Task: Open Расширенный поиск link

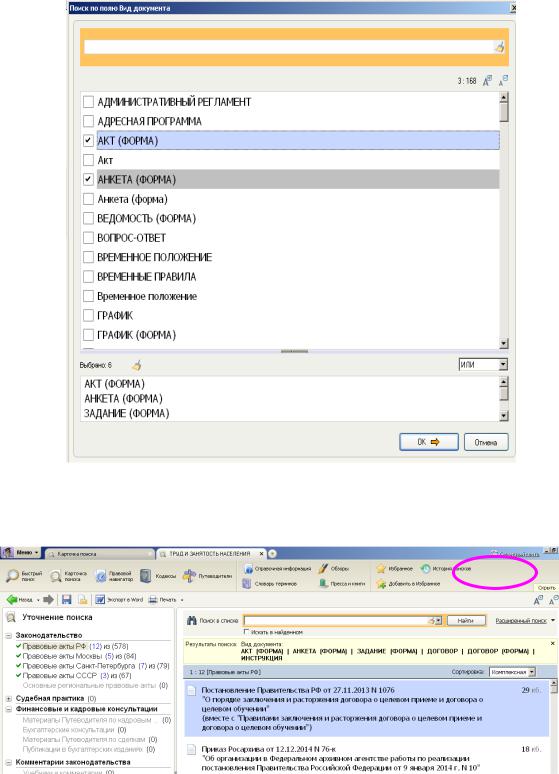Action: click(521, 620)
